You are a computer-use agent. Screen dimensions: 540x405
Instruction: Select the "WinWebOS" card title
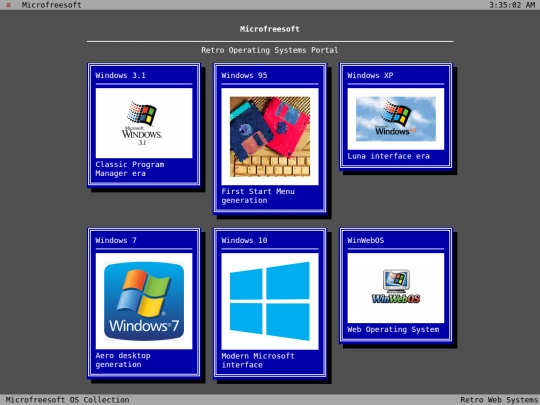pos(366,240)
